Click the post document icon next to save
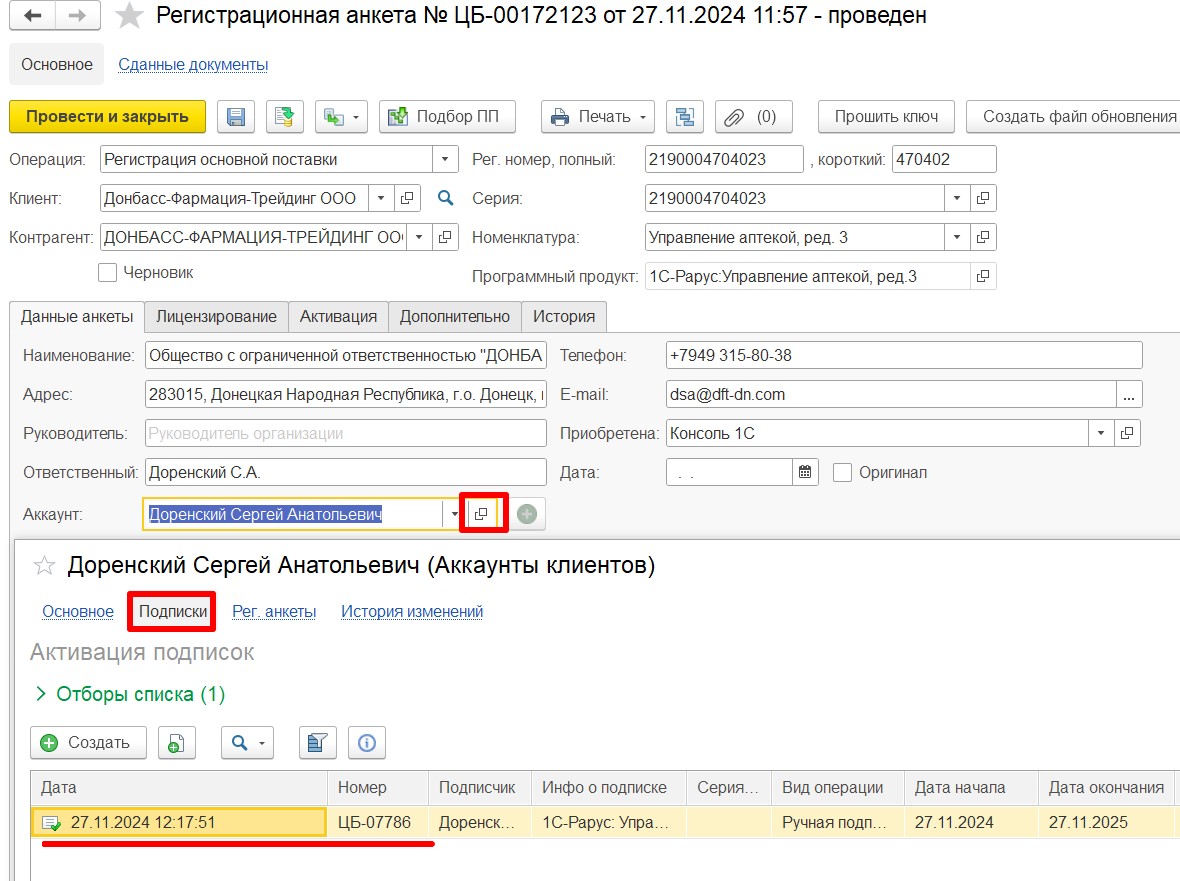Screen dimensions: 1180x881 point(284,117)
